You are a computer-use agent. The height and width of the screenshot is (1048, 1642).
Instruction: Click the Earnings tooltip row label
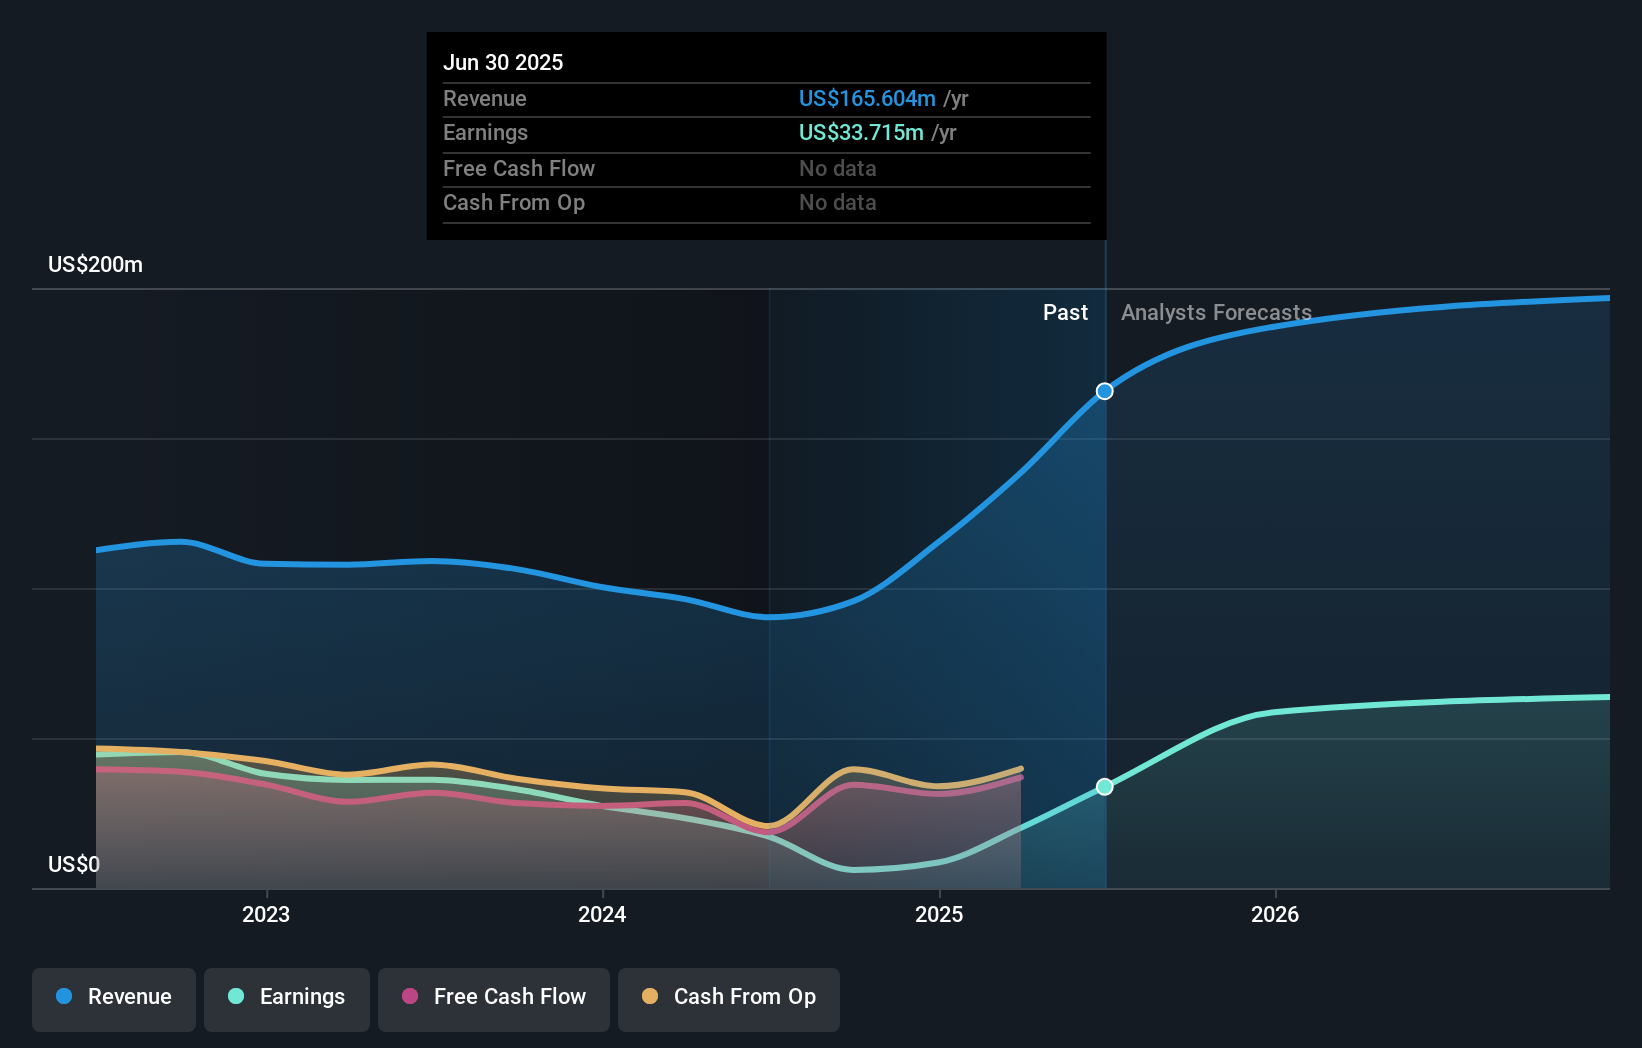coord(485,132)
